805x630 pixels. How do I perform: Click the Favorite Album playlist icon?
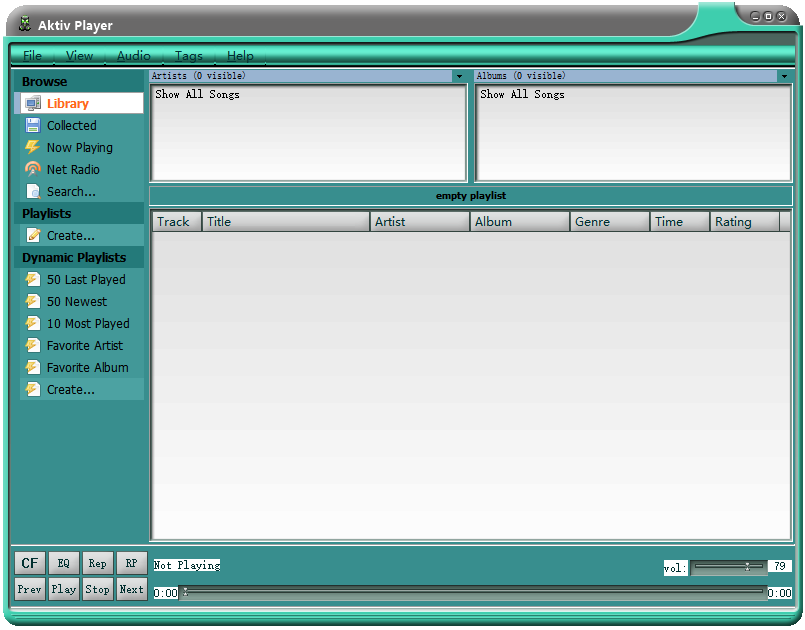[x=33, y=368]
